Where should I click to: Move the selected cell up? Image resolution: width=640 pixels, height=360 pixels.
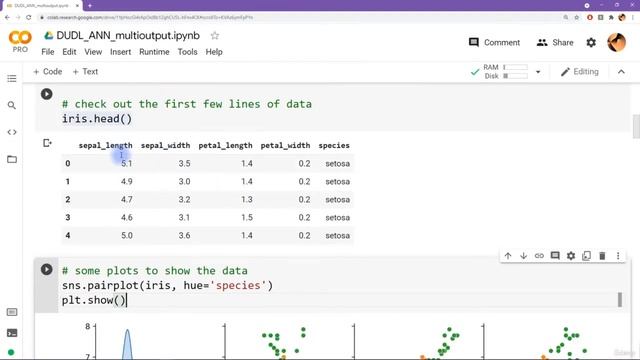[x=508, y=256]
